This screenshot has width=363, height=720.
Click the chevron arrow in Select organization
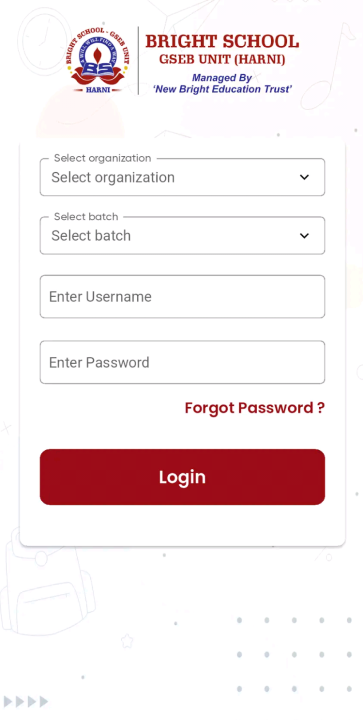304,177
